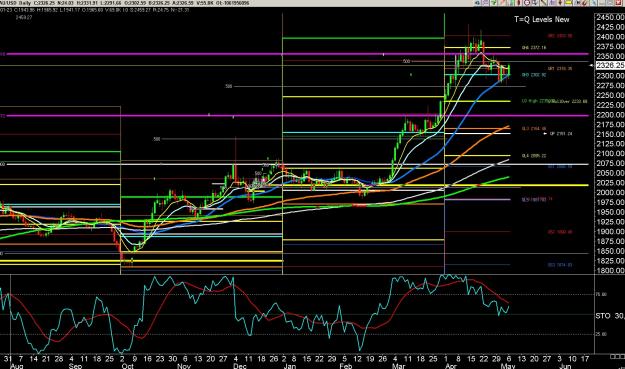Click the 1850.00 price axis label

tap(610, 251)
